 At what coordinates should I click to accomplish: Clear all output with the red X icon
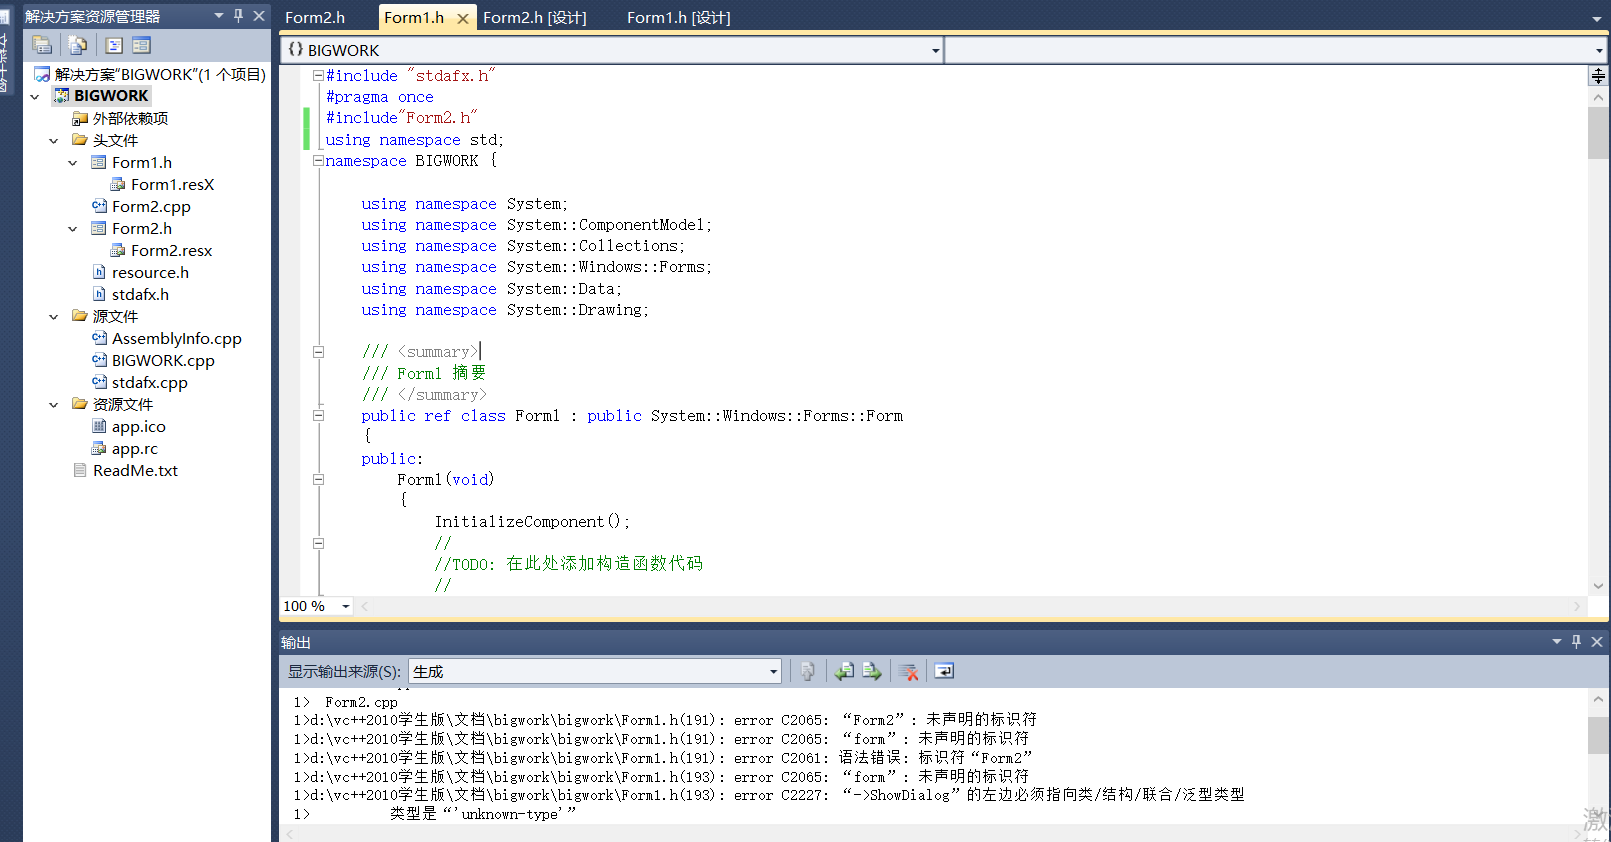click(908, 671)
